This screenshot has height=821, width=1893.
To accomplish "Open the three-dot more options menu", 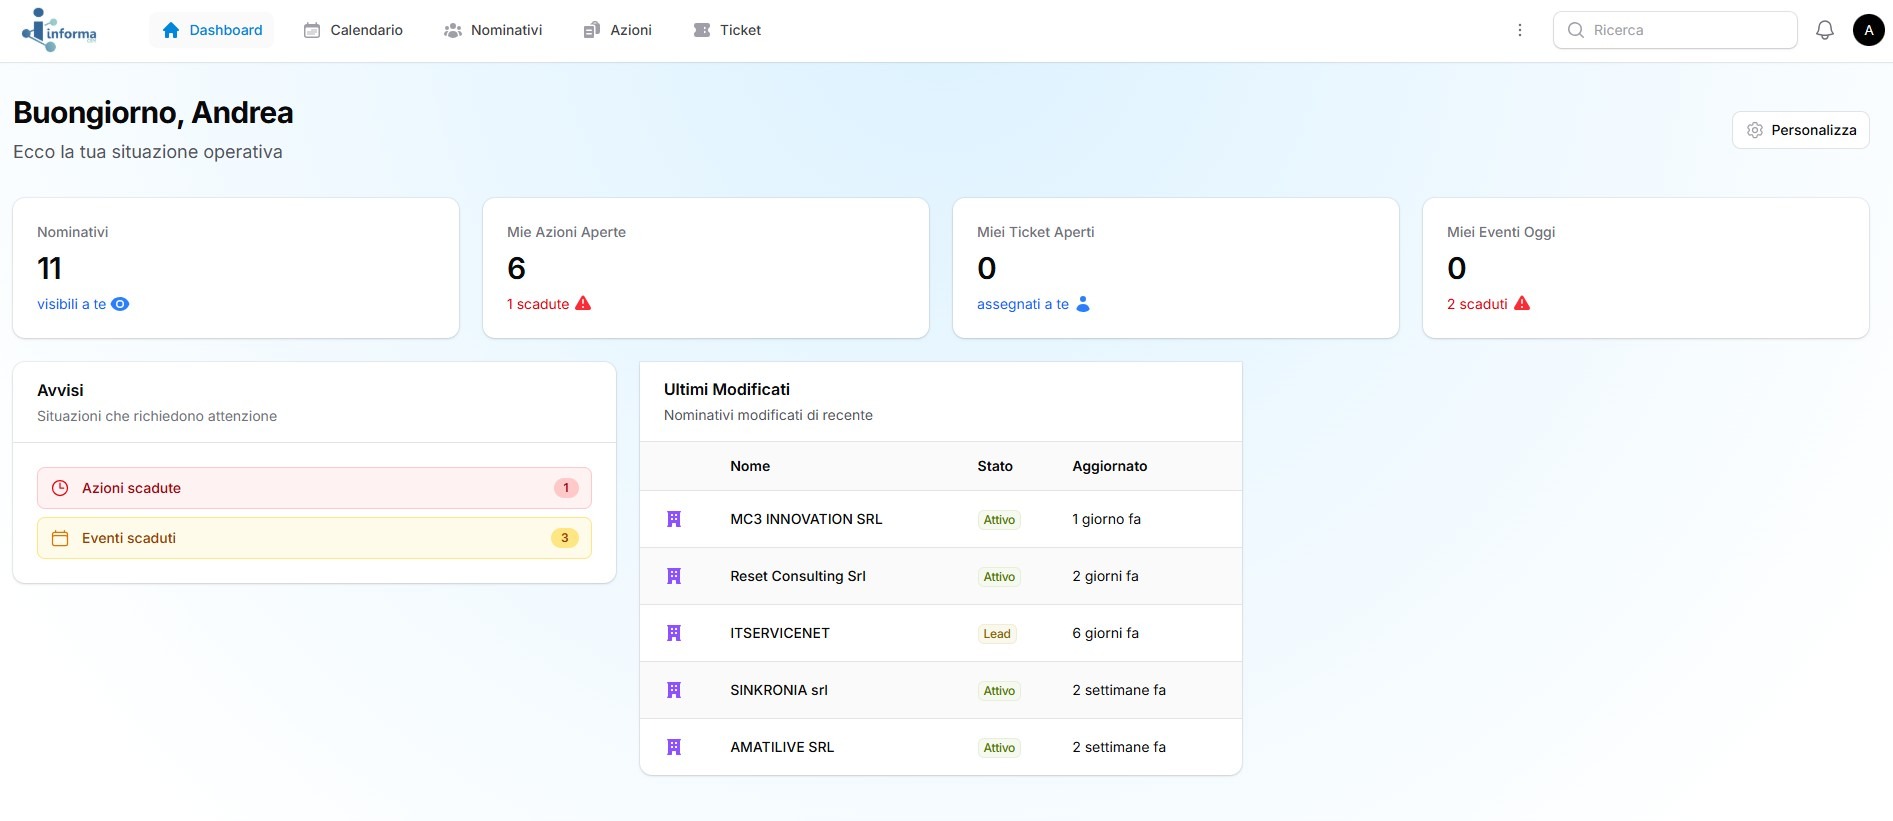I will 1519,30.
